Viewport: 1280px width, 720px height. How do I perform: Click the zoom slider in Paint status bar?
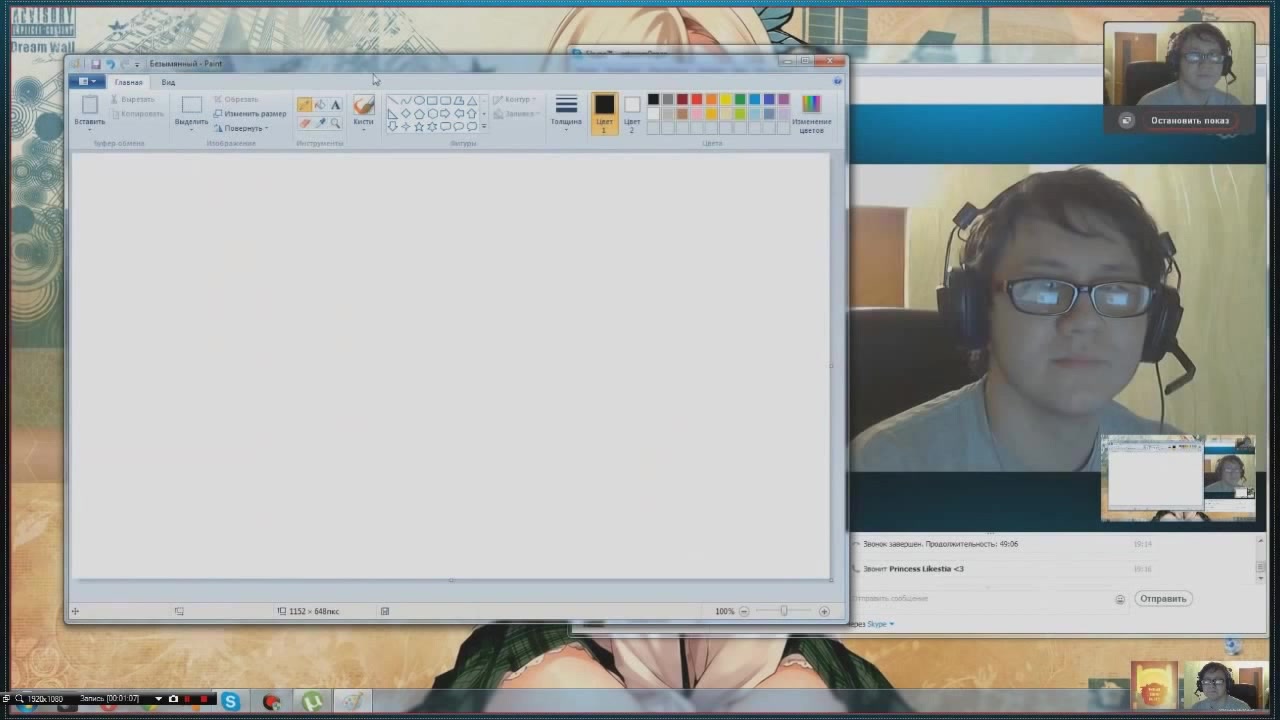[x=784, y=611]
